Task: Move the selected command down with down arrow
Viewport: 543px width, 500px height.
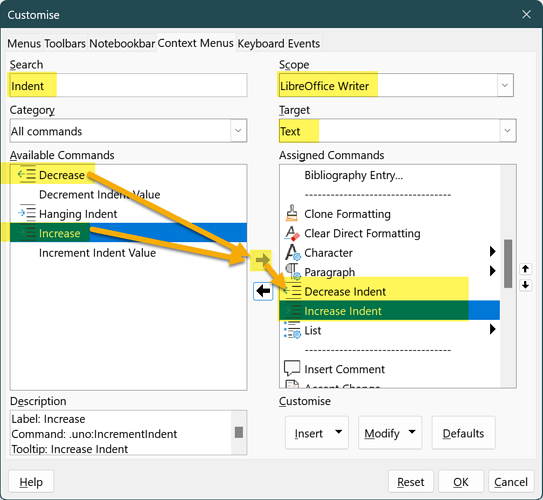Action: point(525,285)
